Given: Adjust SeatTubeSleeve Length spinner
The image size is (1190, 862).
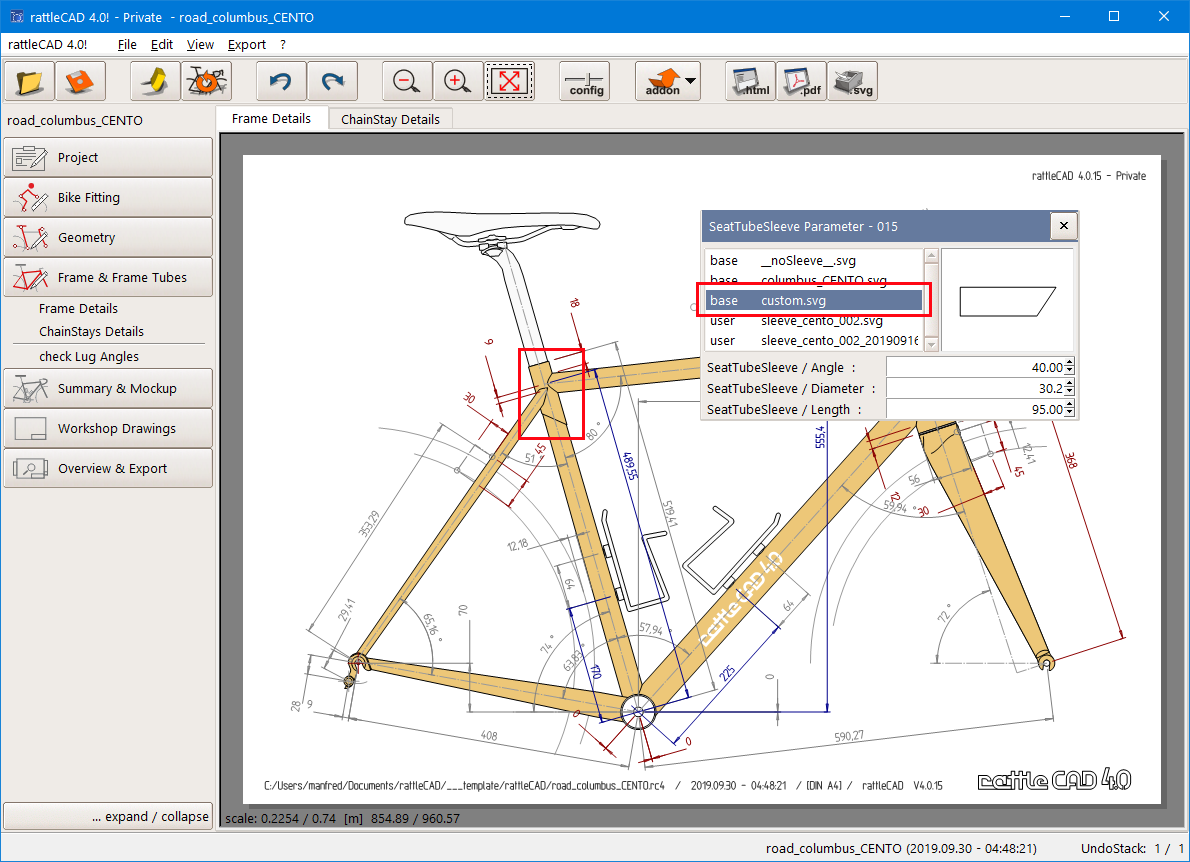Looking at the screenshot, I should [x=1069, y=410].
